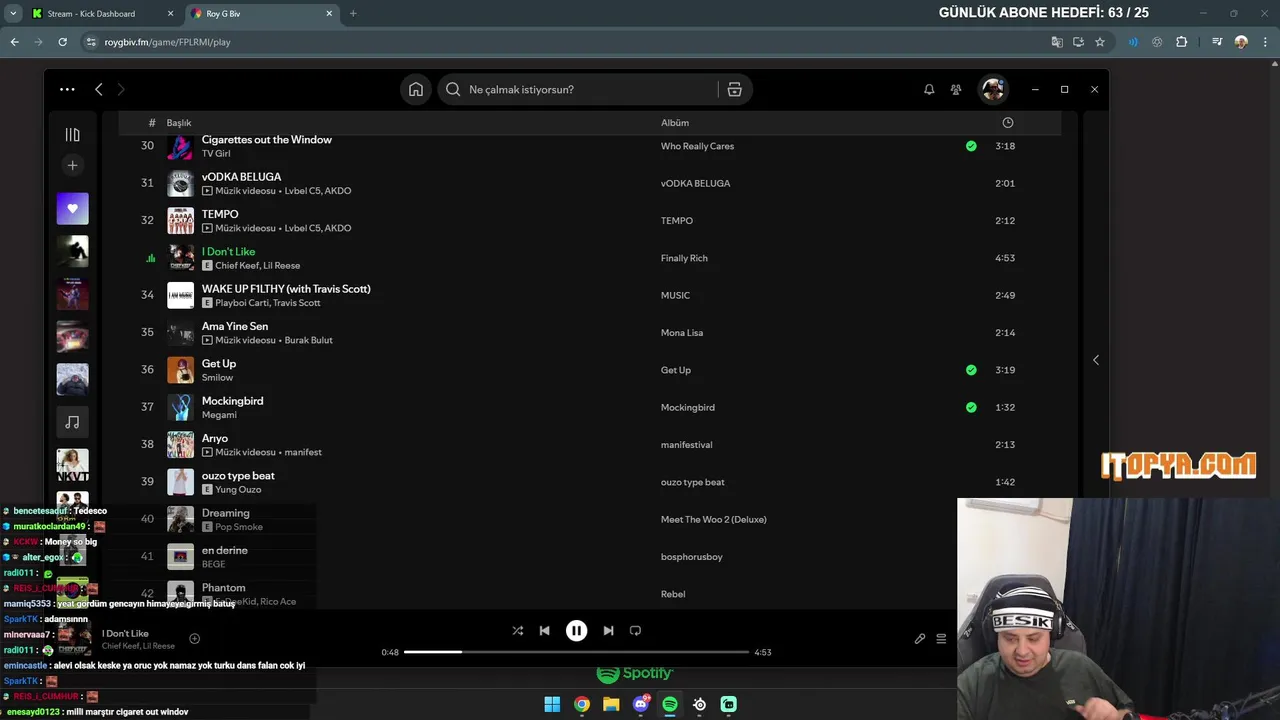Open album link manifestival
Screen dimensions: 1280x720
click(x=686, y=445)
